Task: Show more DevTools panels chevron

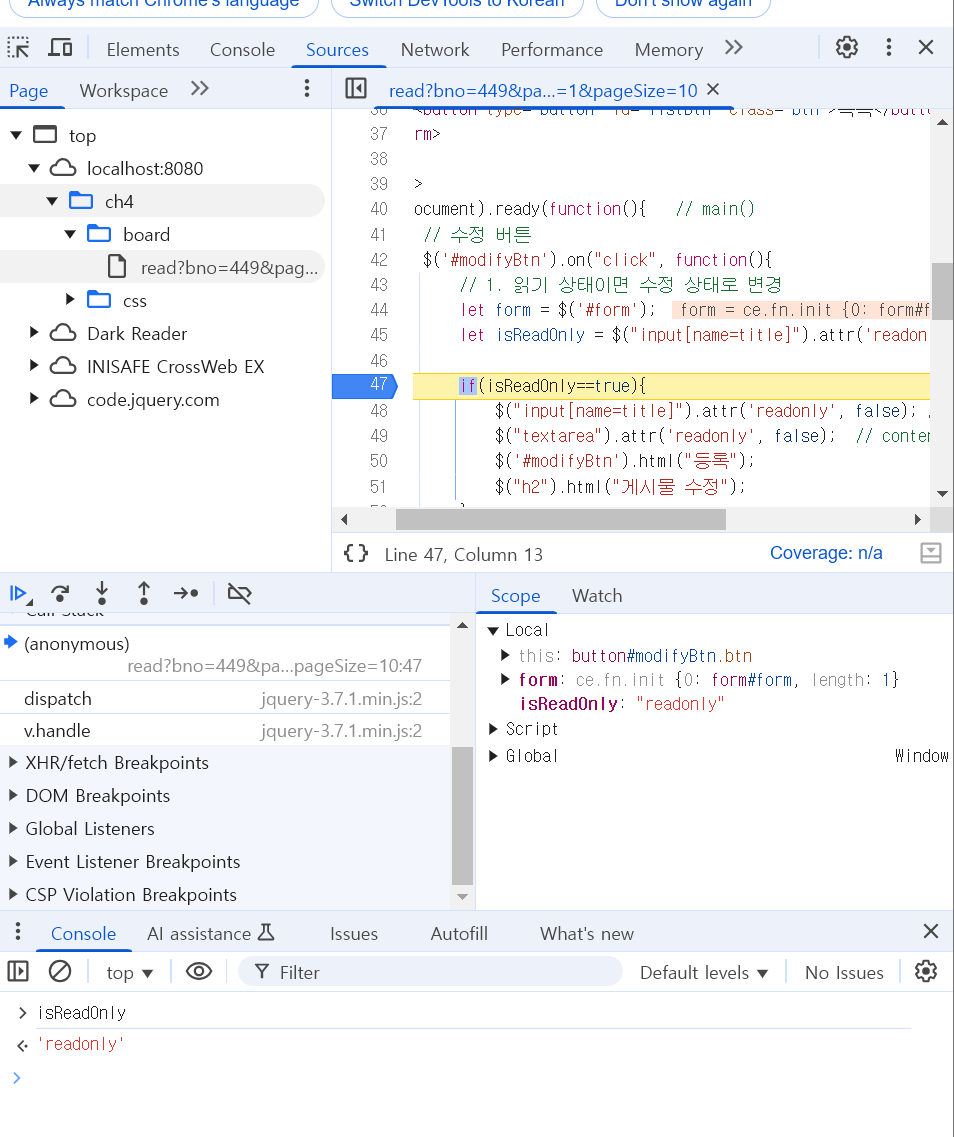Action: click(734, 48)
